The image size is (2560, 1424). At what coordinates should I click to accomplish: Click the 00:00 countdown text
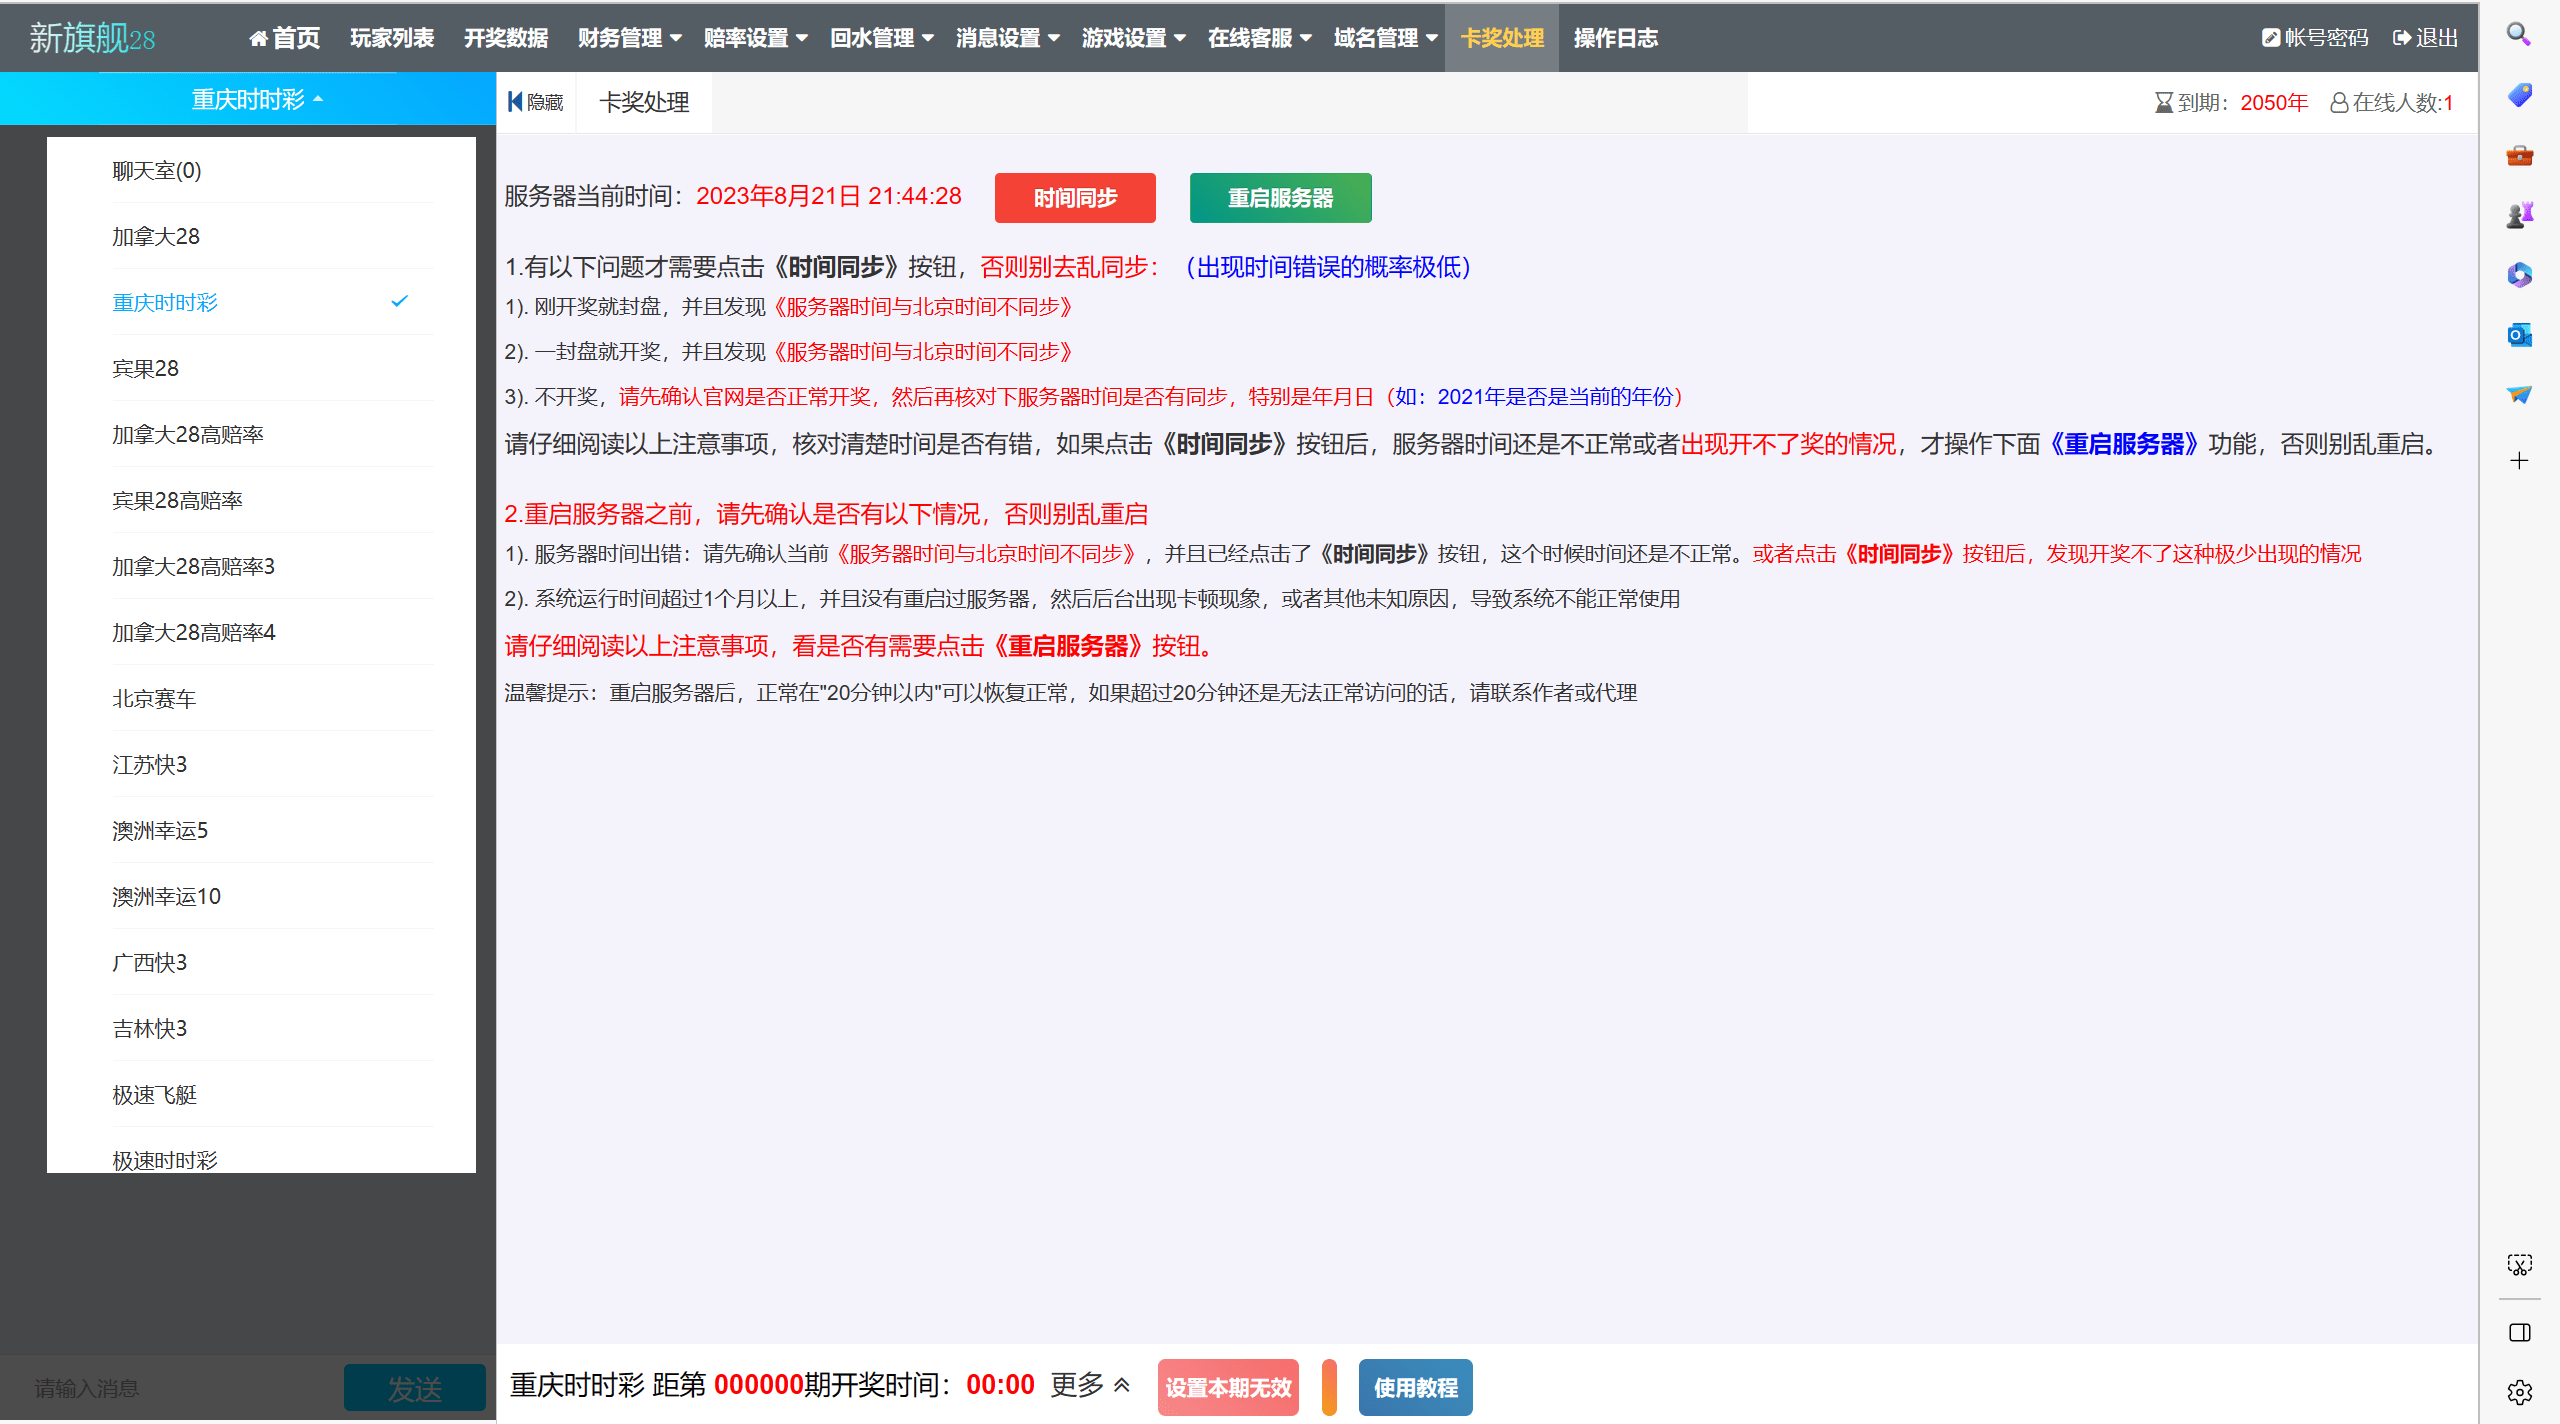tap(1000, 1385)
